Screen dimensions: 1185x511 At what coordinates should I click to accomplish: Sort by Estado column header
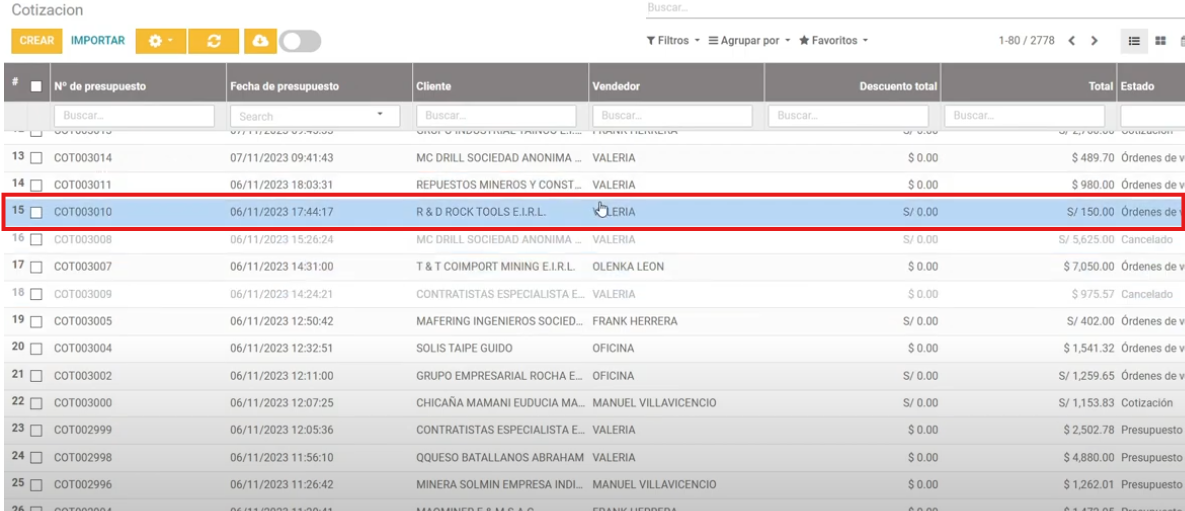(x=1137, y=86)
